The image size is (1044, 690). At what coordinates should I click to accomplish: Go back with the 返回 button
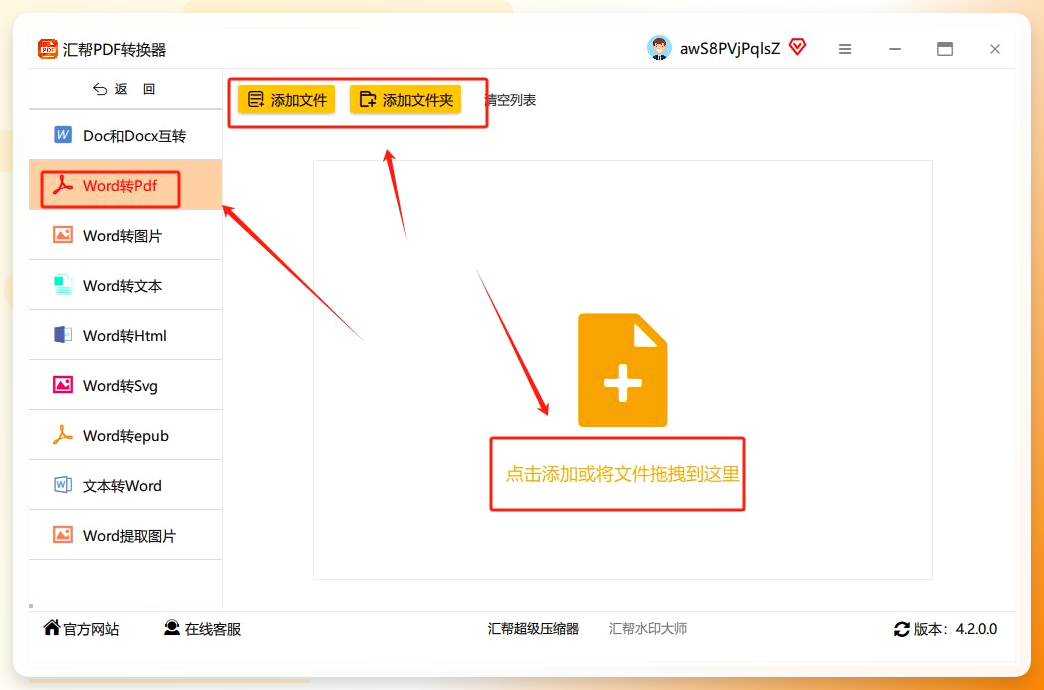(125, 89)
